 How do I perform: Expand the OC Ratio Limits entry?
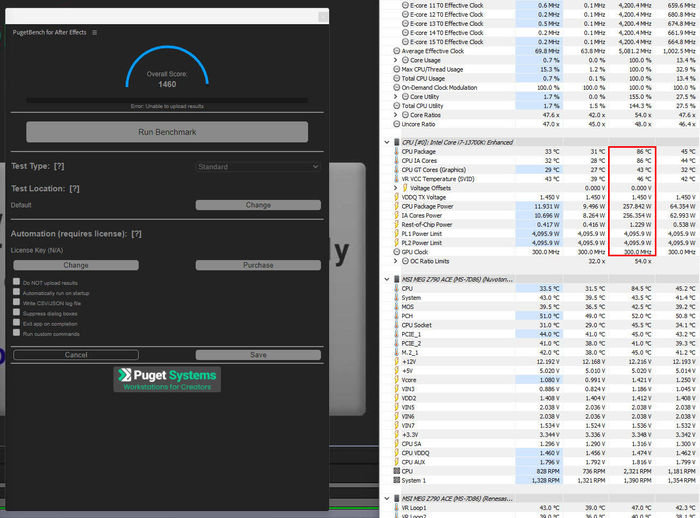click(395, 261)
